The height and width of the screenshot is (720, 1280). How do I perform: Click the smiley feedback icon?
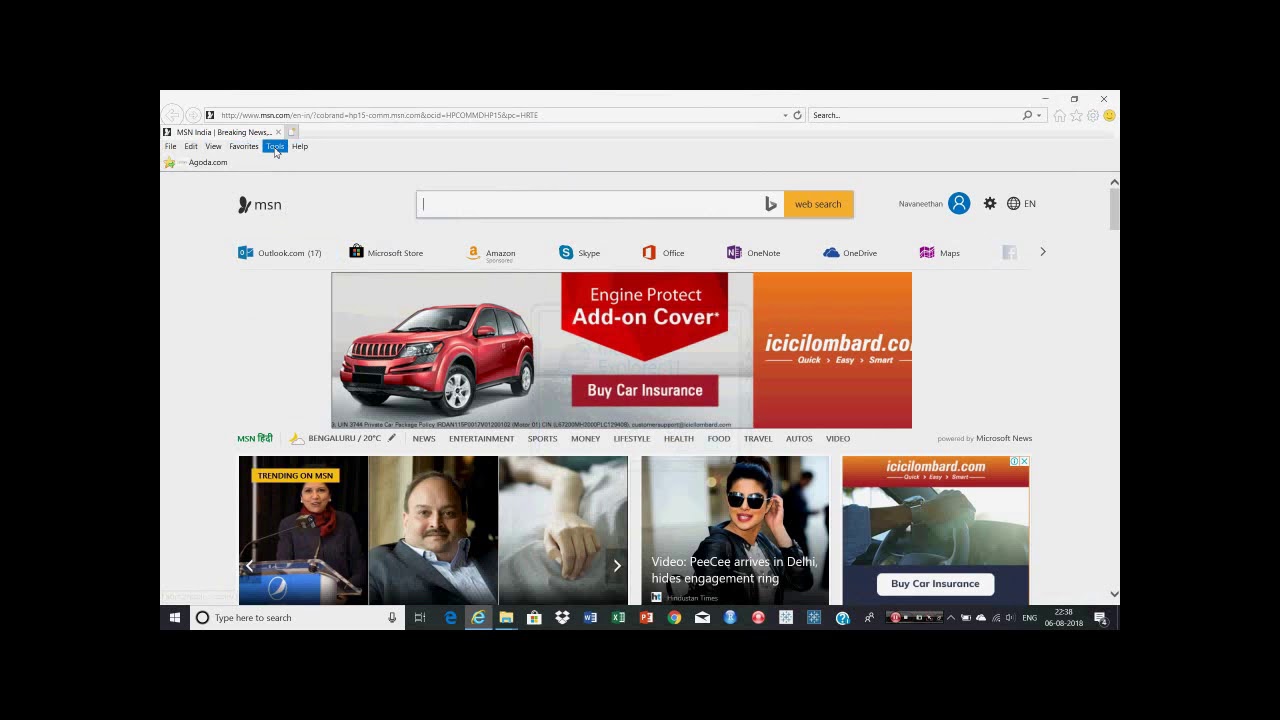(x=1109, y=115)
